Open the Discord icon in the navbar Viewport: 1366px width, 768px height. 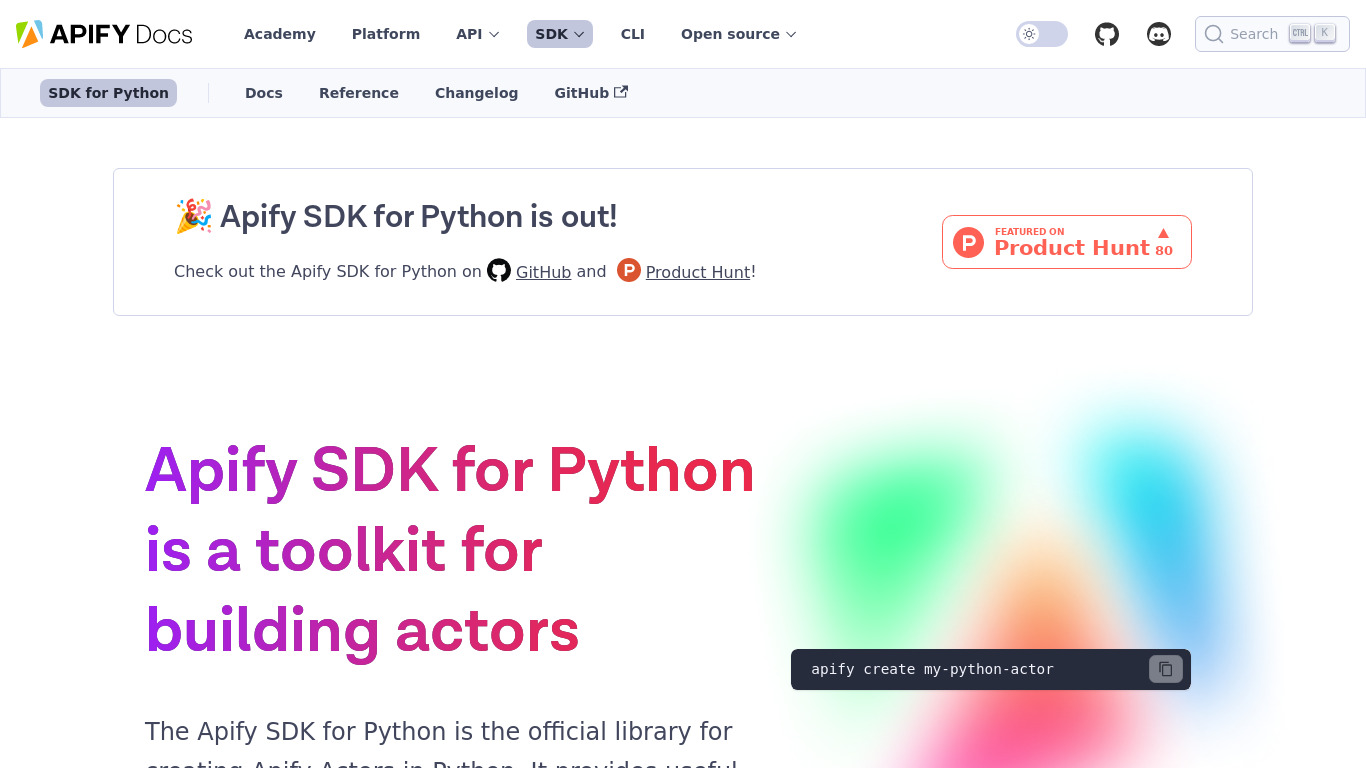point(1159,34)
